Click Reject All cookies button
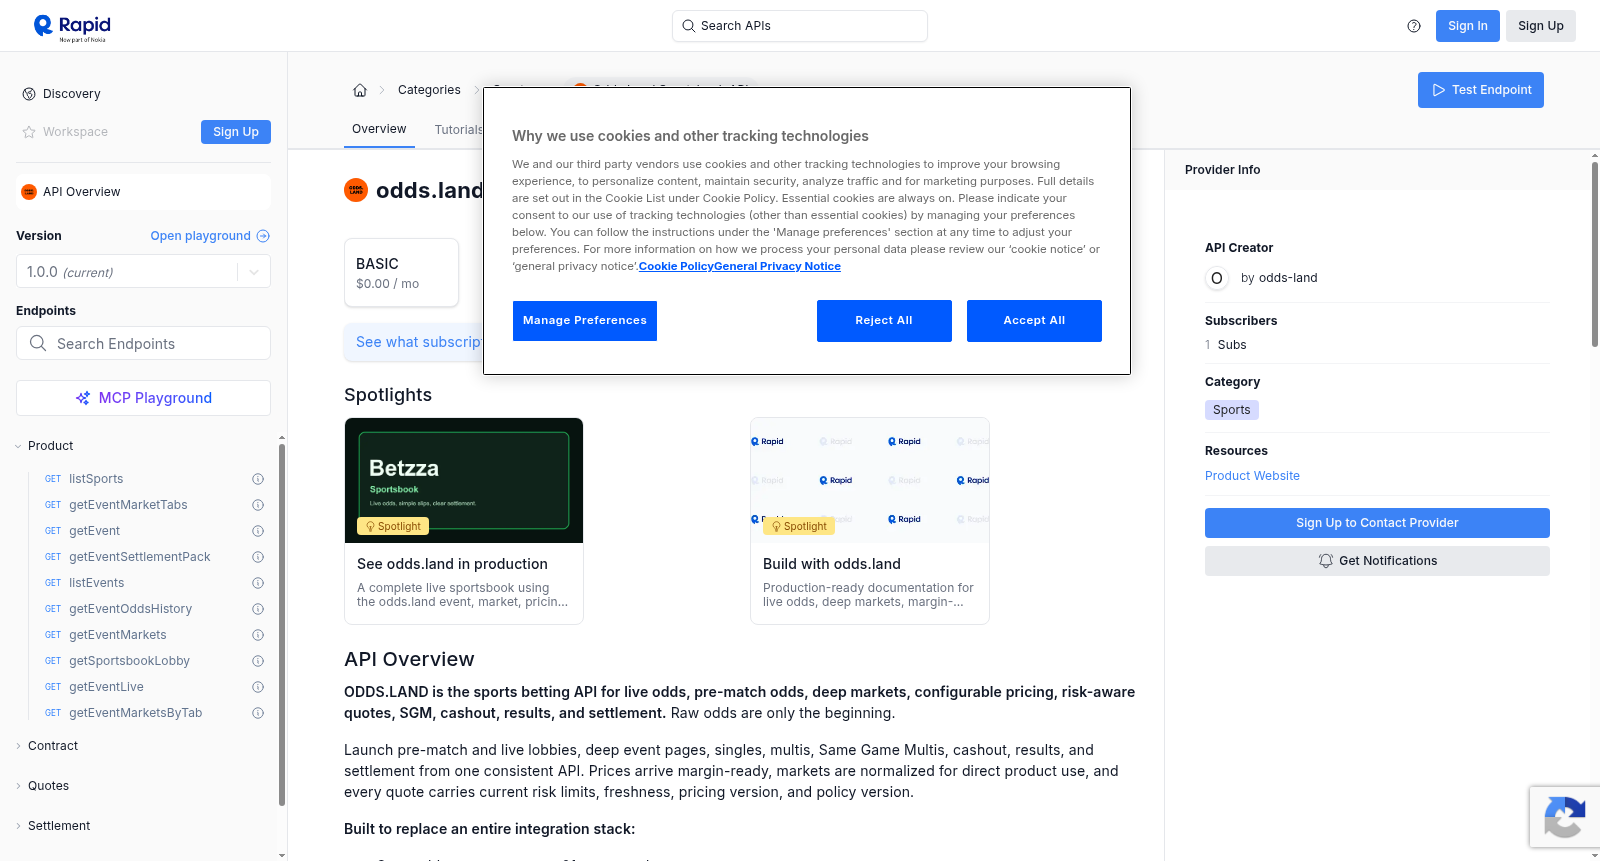 (884, 321)
